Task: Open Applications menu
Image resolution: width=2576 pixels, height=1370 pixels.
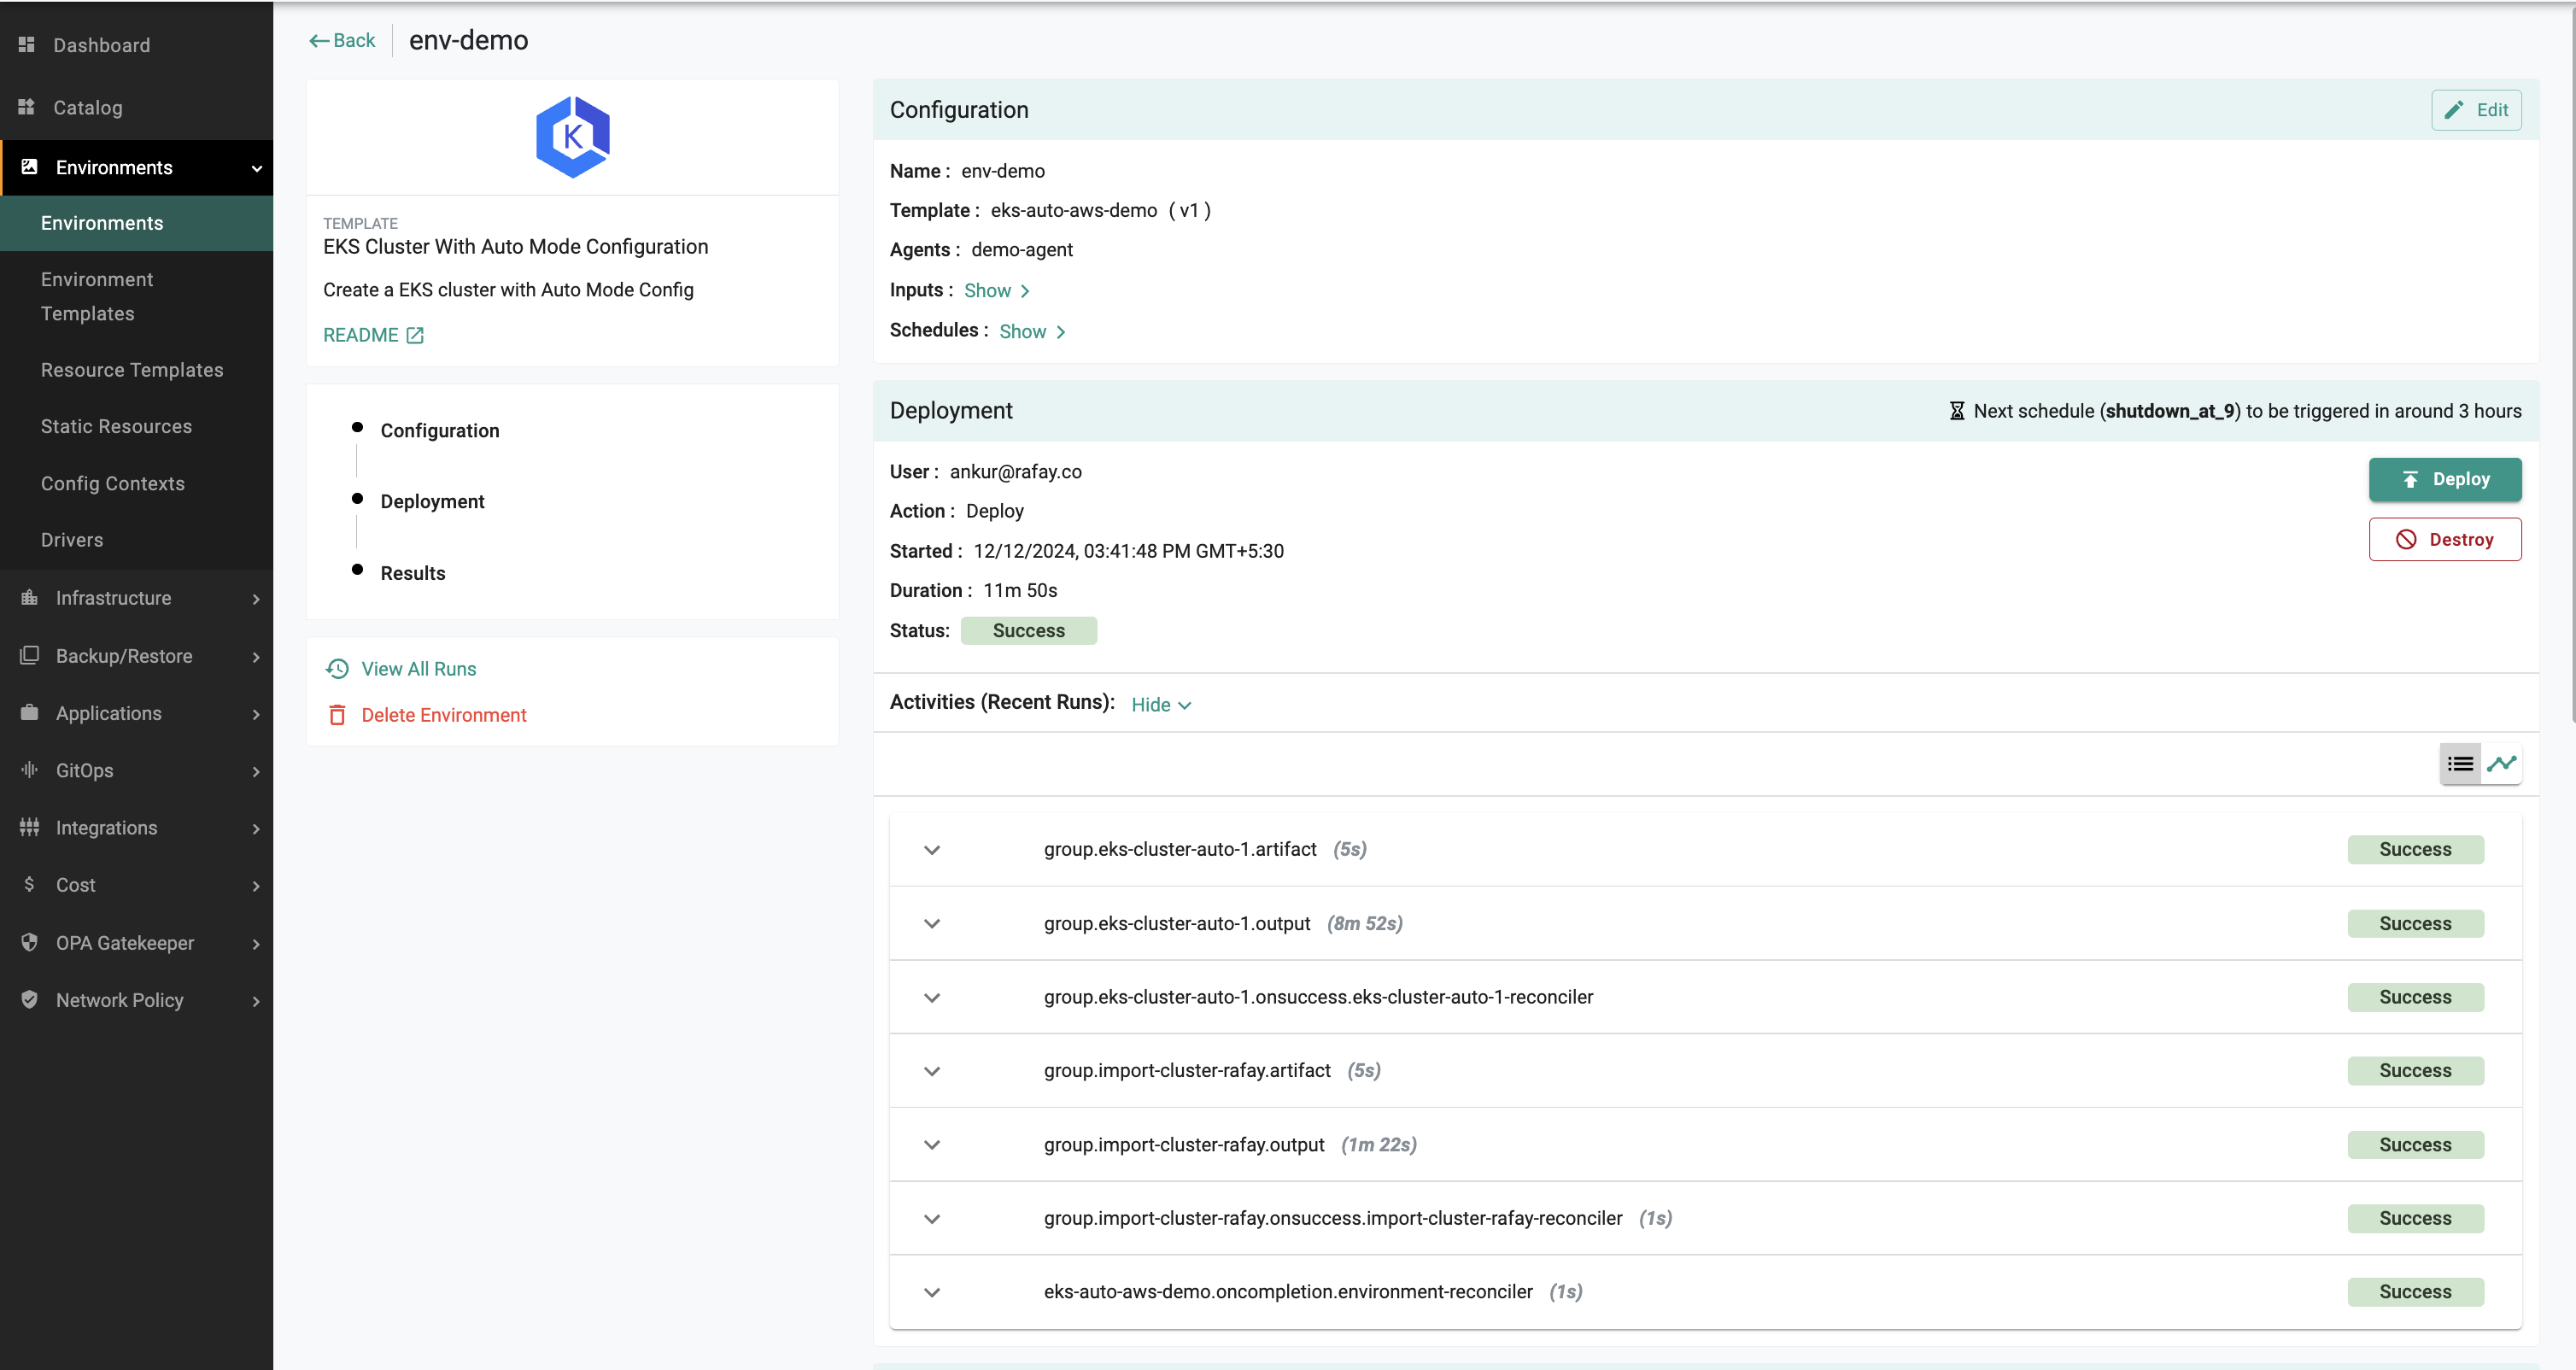Action: point(136,713)
